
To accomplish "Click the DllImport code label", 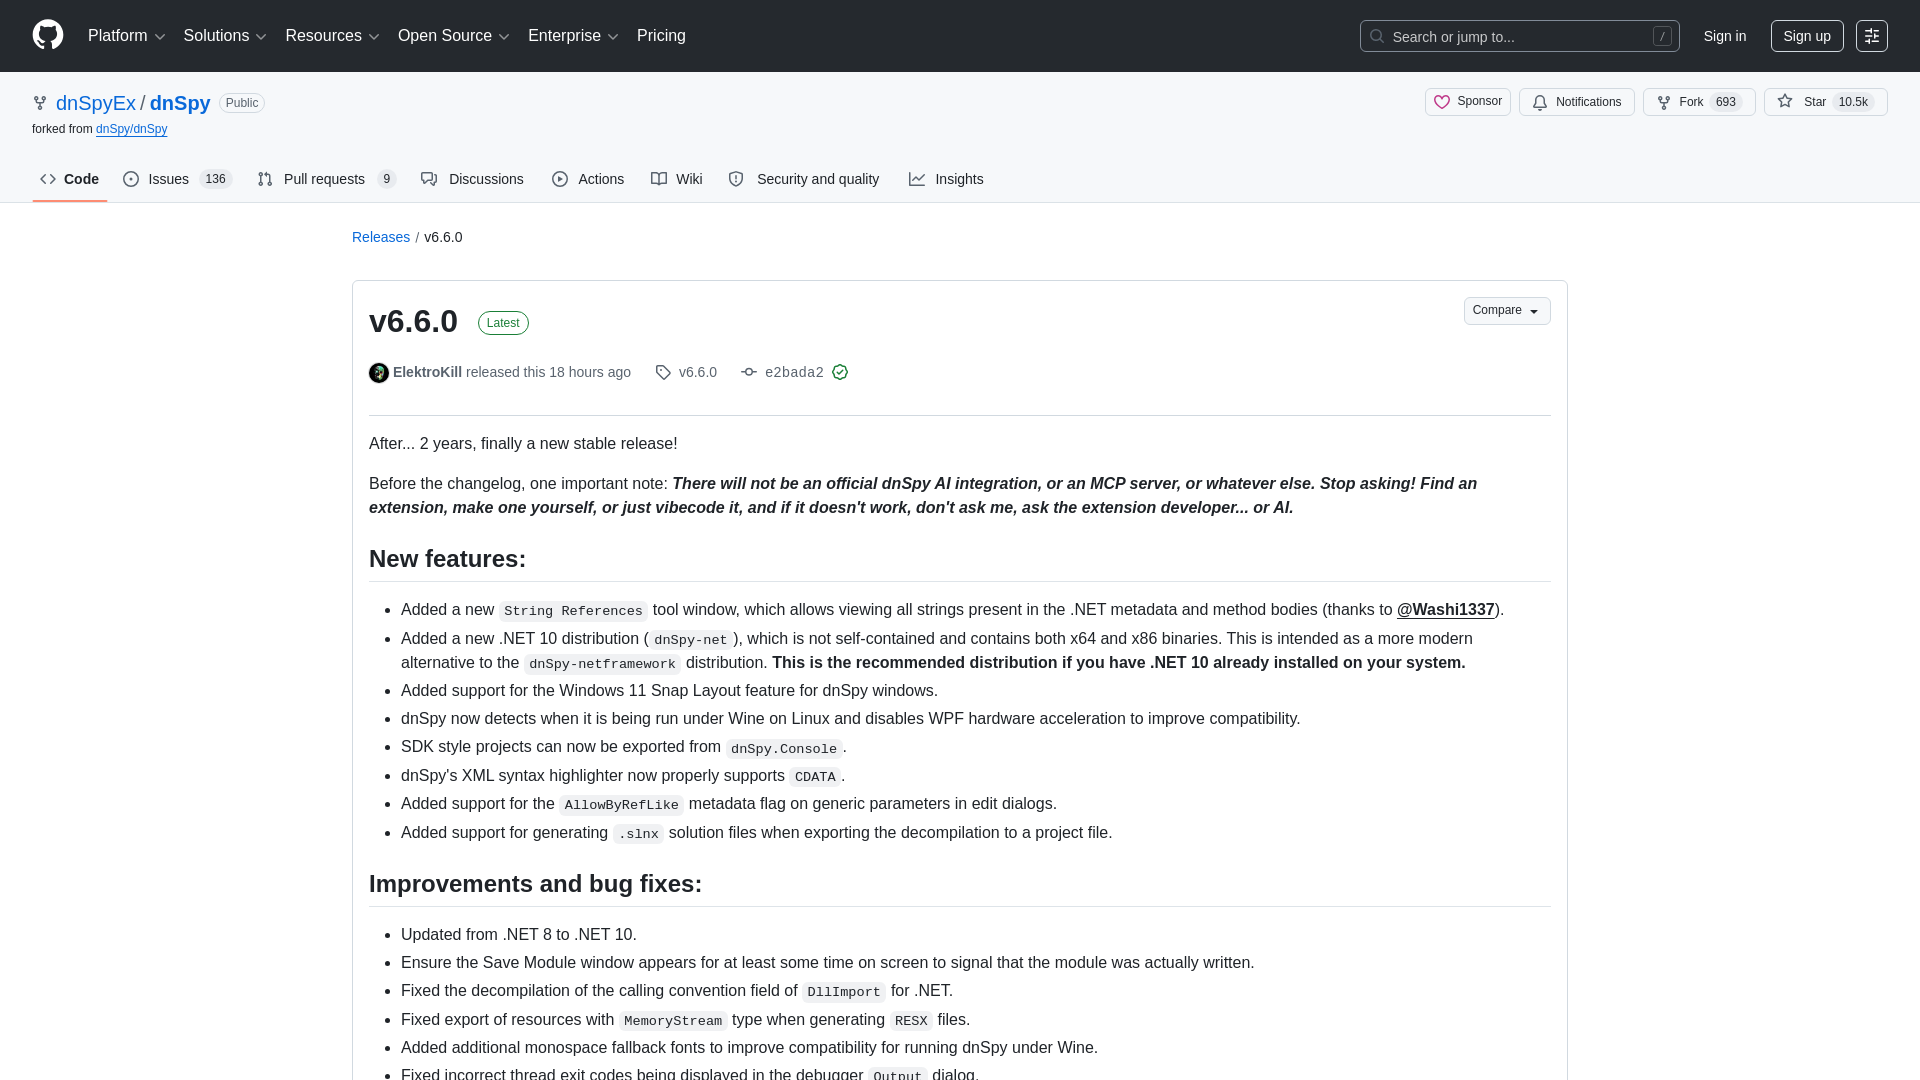I will pyautogui.click(x=844, y=992).
